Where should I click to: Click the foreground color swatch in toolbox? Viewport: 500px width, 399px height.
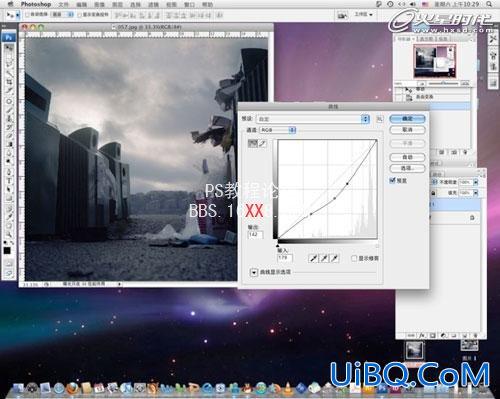point(7,250)
